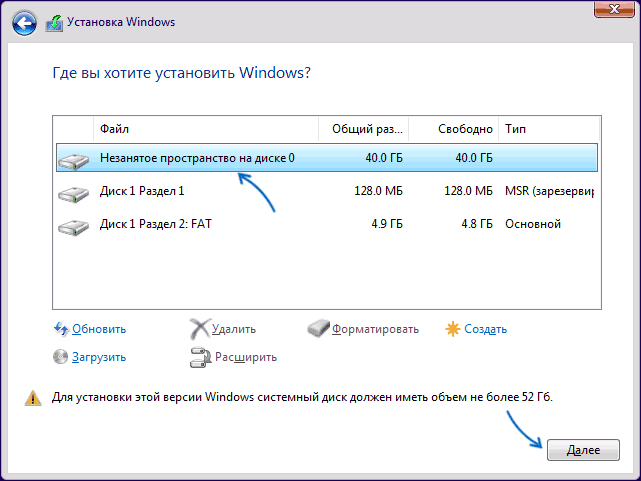Click the eraser disk icon beside Форматировать
The image size is (641, 481).
[318, 329]
